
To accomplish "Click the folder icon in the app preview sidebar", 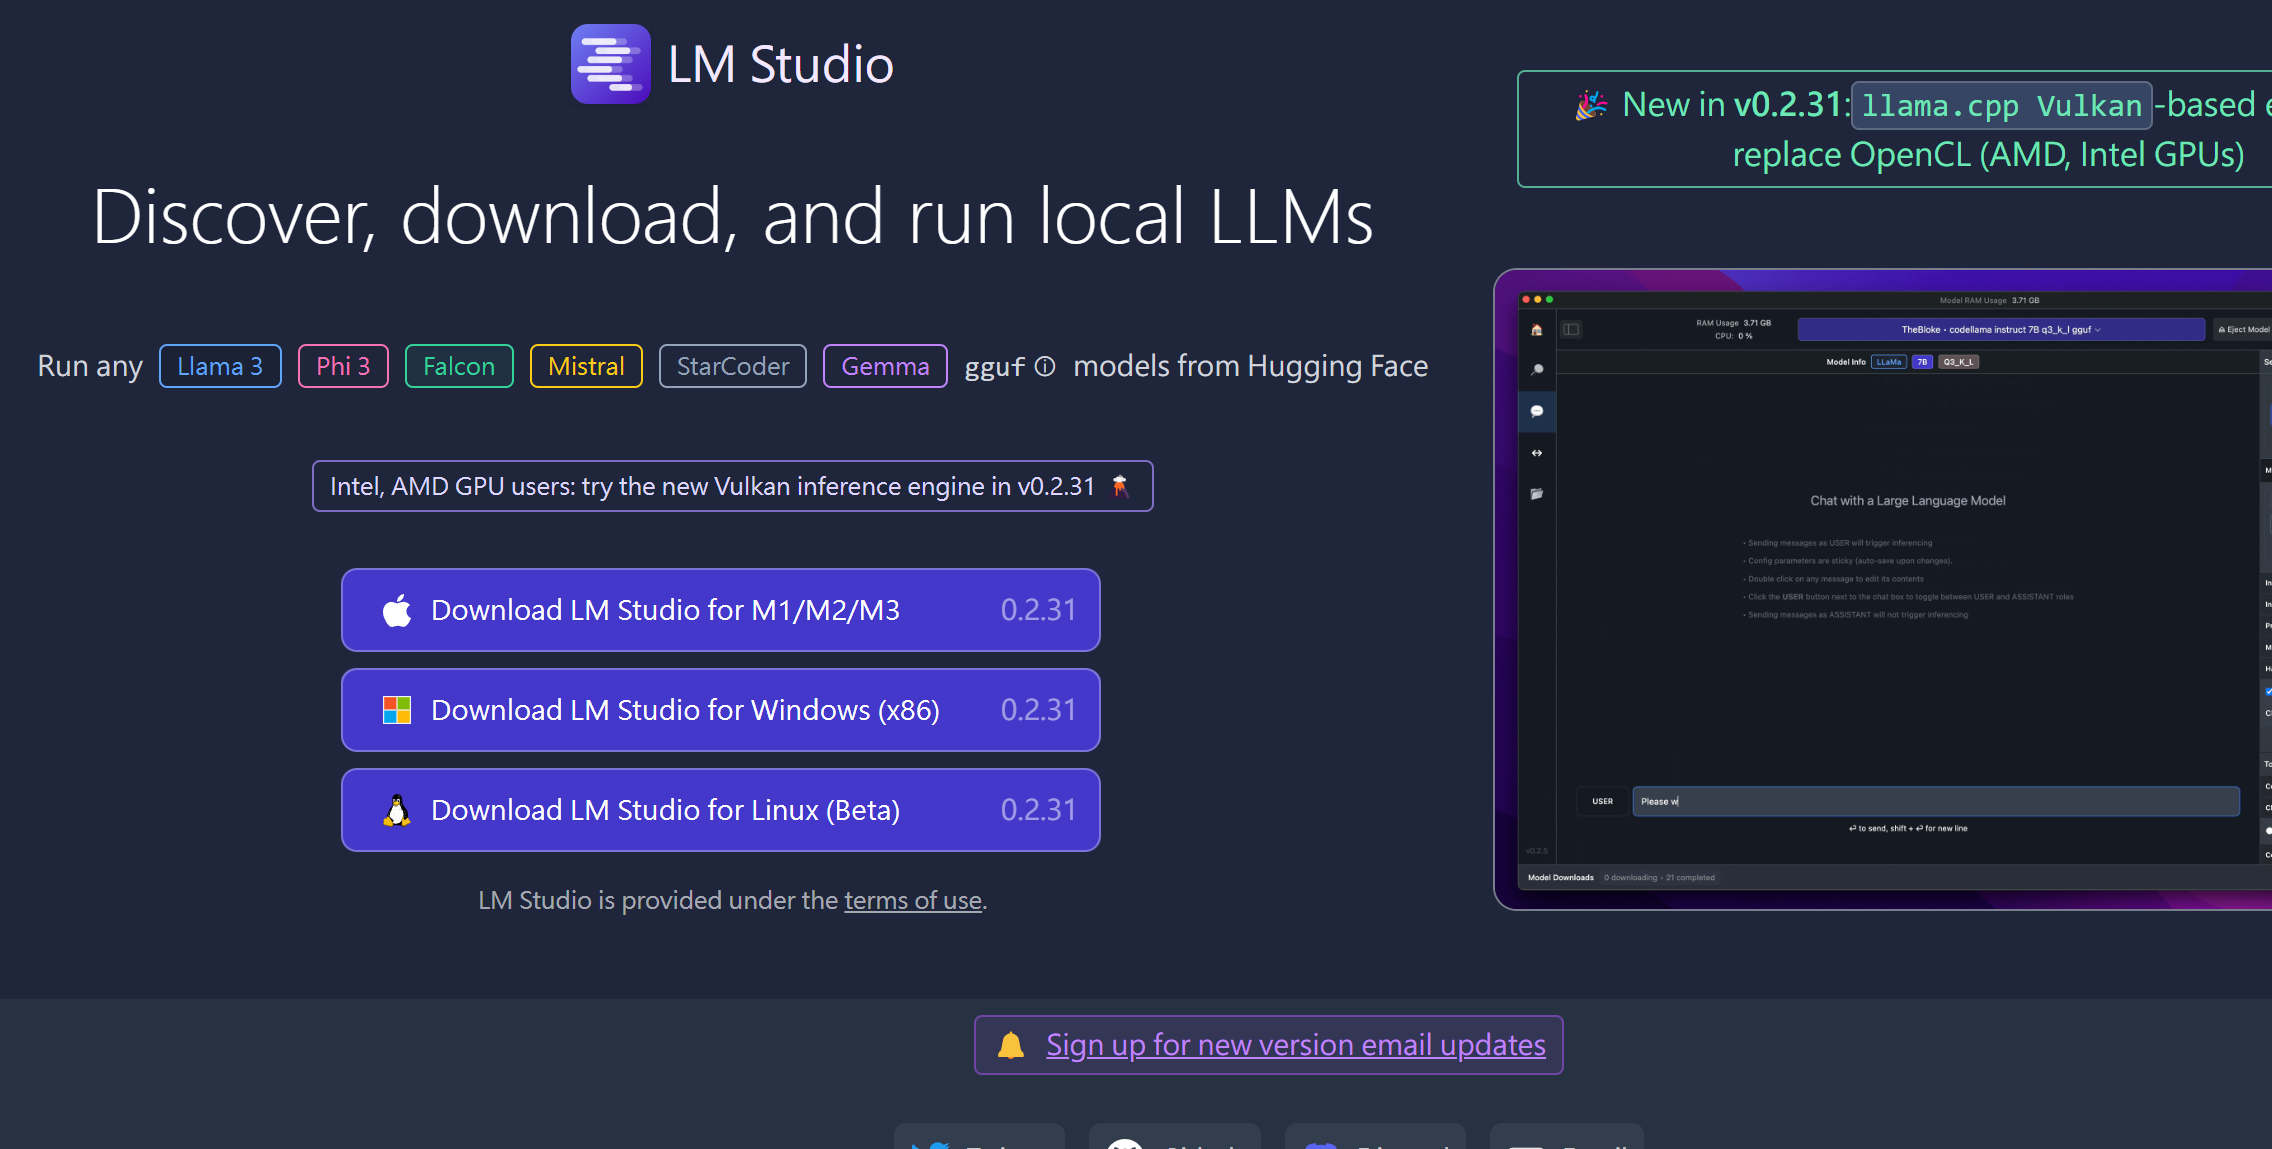I will click(1537, 494).
